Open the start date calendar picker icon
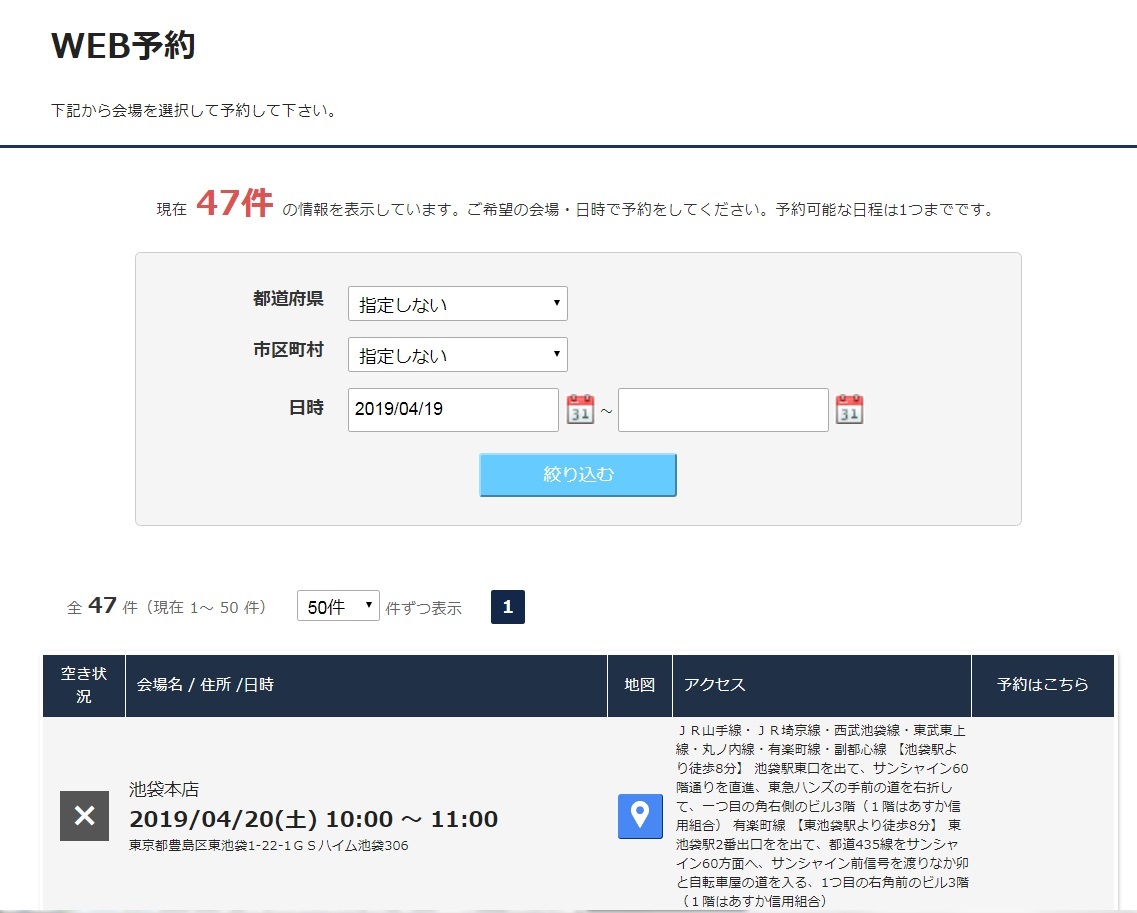Screen dimensions: 1137x913 (580, 410)
